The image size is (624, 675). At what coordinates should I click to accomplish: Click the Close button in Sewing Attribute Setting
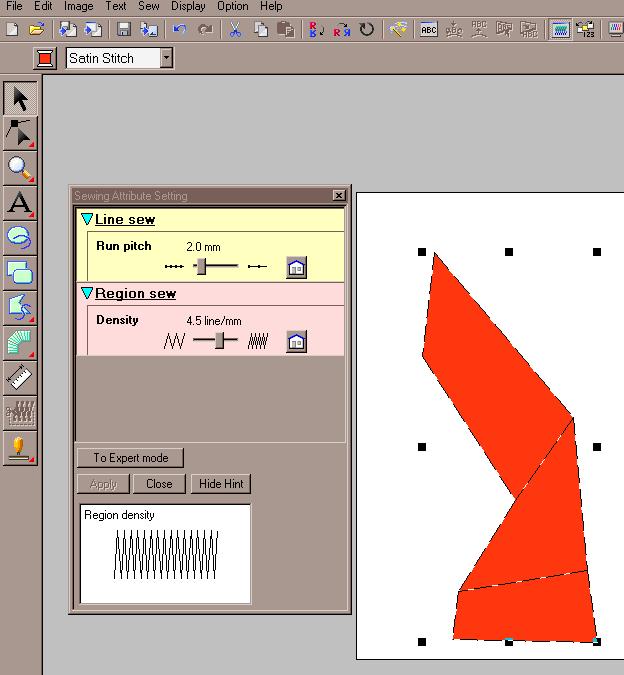159,484
